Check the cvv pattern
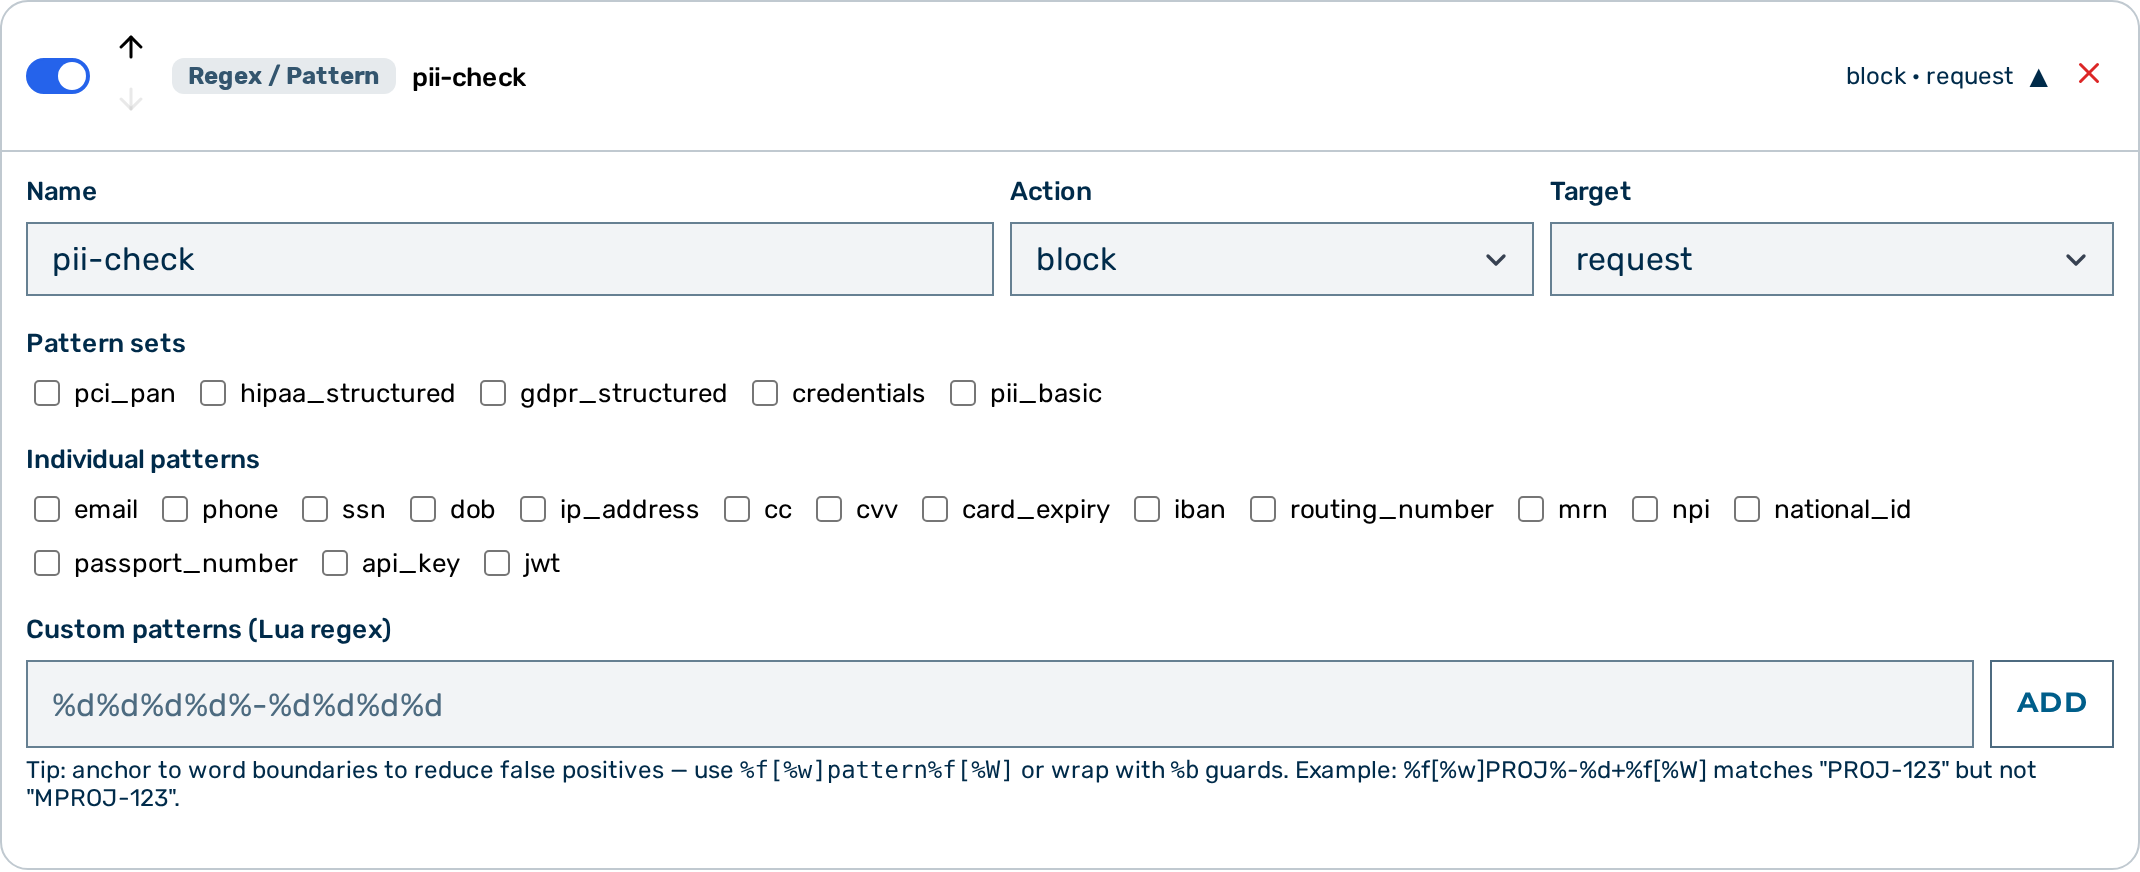The width and height of the screenshot is (2140, 872). pyautogui.click(x=829, y=509)
